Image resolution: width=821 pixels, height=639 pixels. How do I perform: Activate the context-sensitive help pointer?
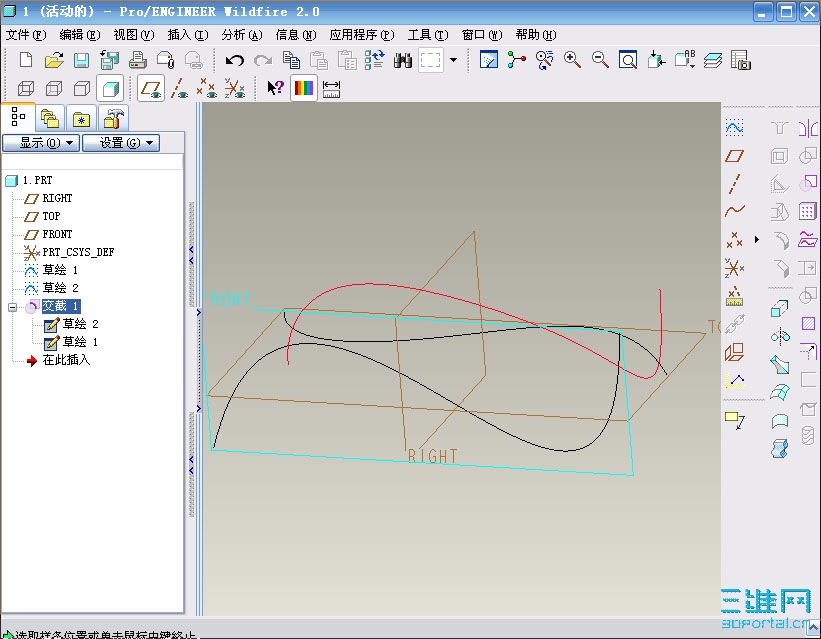275,87
